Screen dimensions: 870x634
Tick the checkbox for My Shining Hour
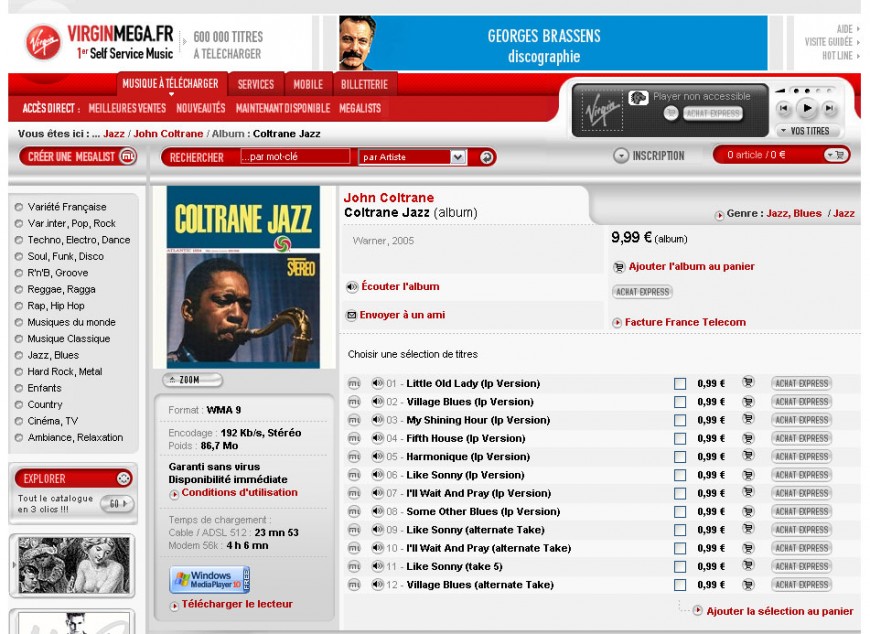coord(680,420)
